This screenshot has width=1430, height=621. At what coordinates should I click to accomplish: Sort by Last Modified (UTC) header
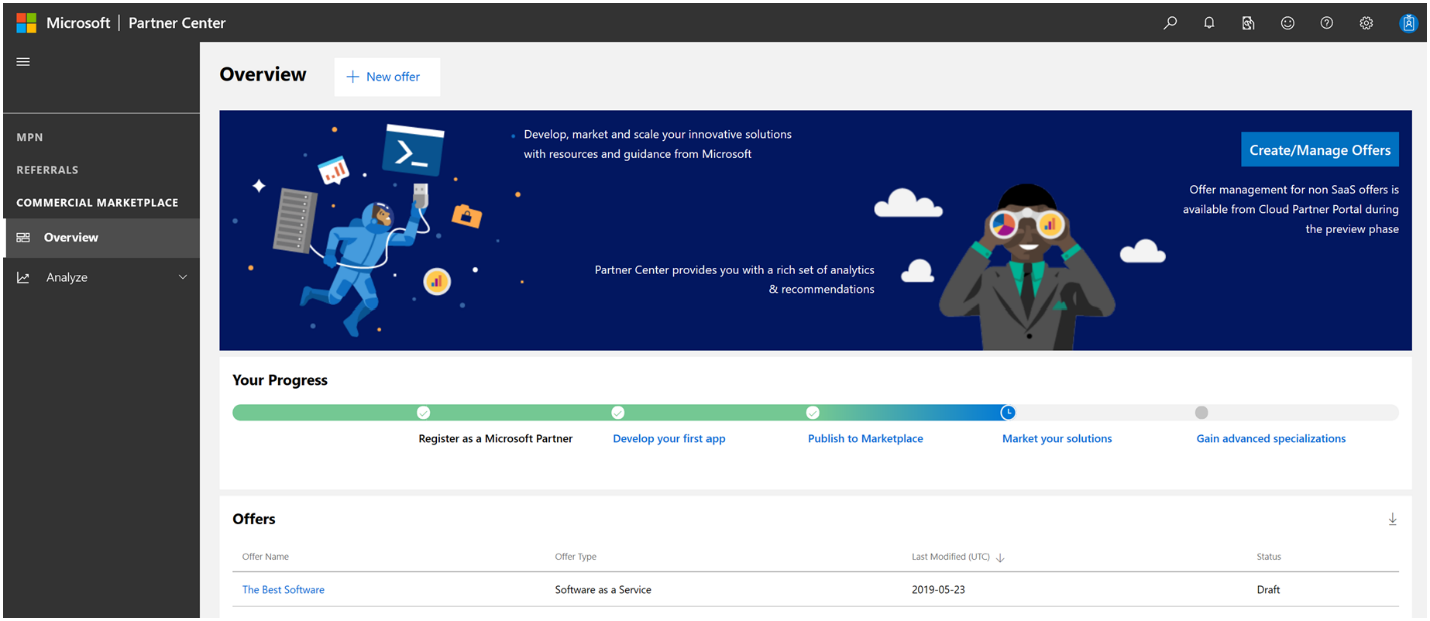[951, 557]
